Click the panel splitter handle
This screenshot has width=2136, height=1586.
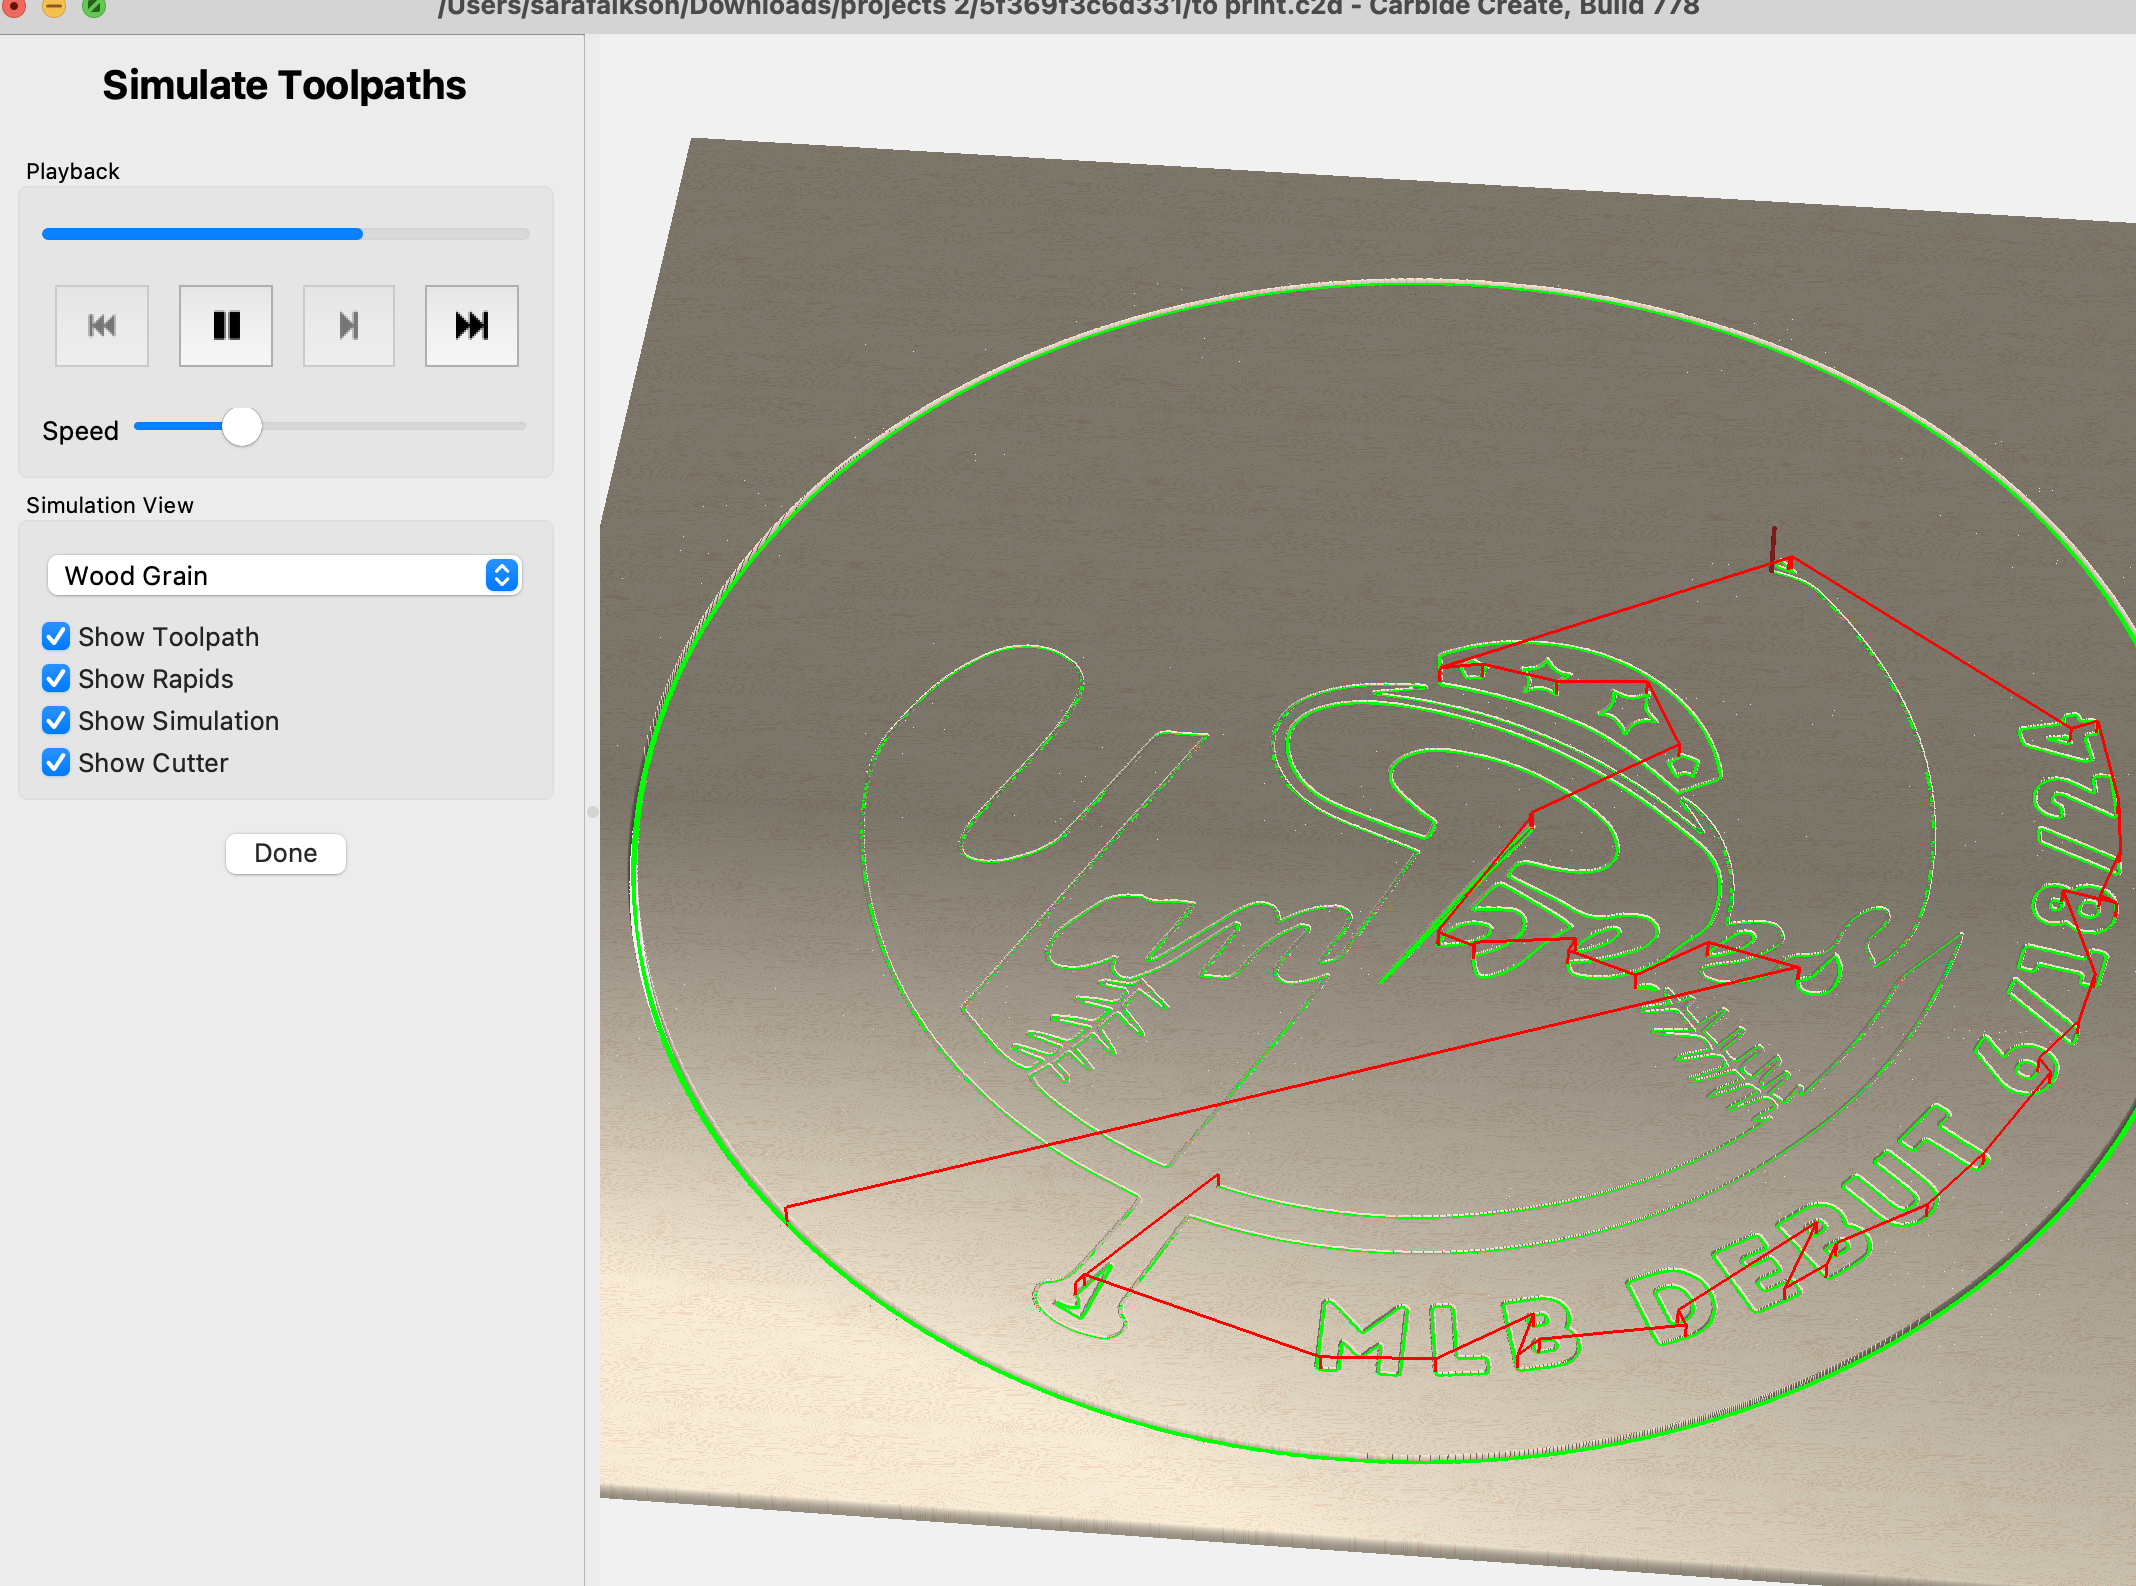[x=592, y=812]
